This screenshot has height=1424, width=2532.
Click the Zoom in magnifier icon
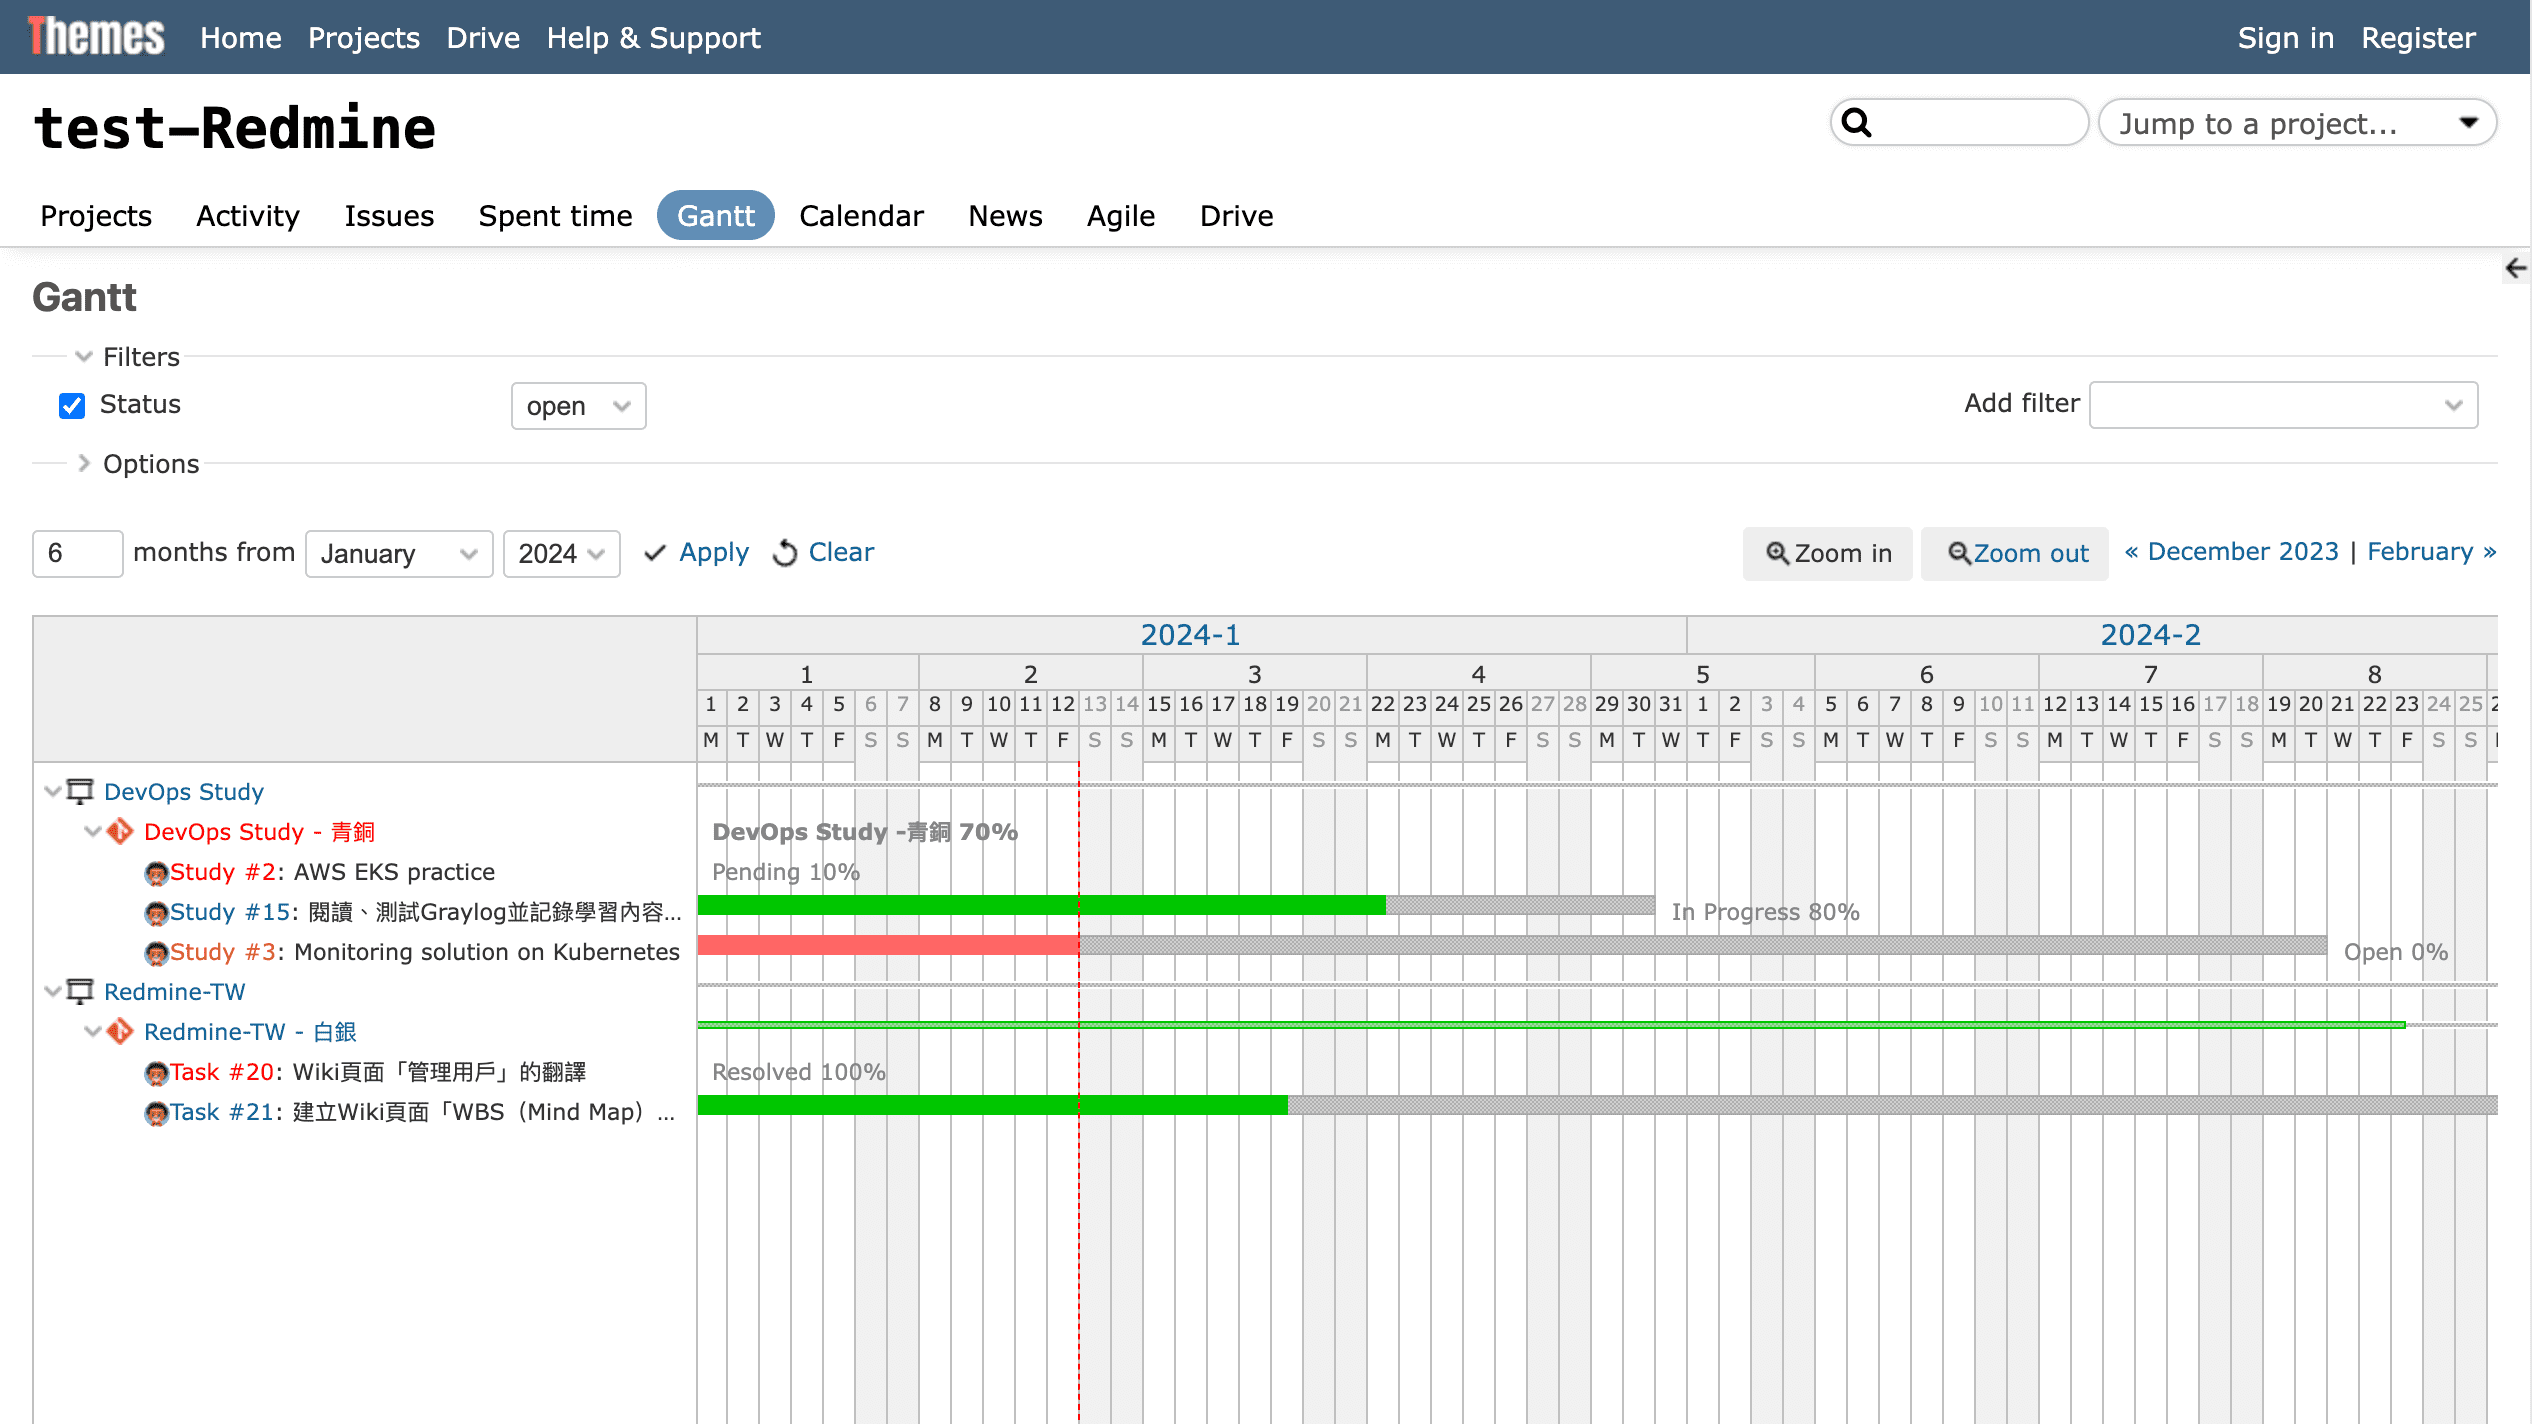(x=1776, y=553)
